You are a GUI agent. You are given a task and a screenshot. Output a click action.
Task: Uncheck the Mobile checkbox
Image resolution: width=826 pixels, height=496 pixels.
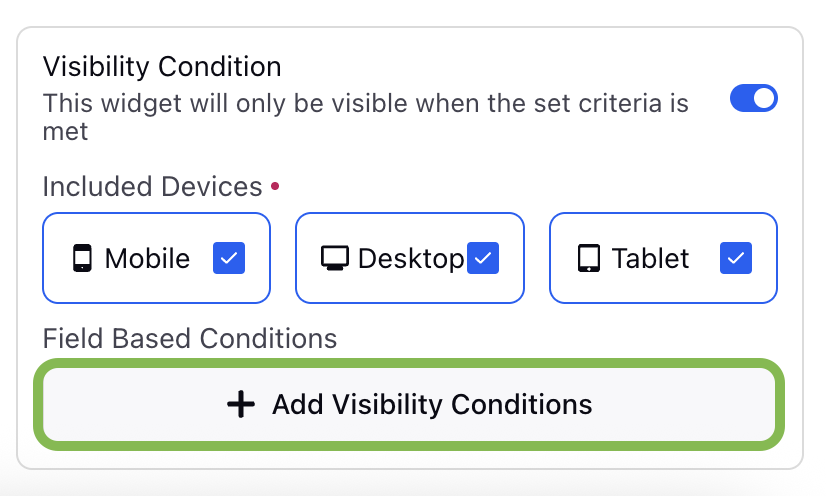229,258
